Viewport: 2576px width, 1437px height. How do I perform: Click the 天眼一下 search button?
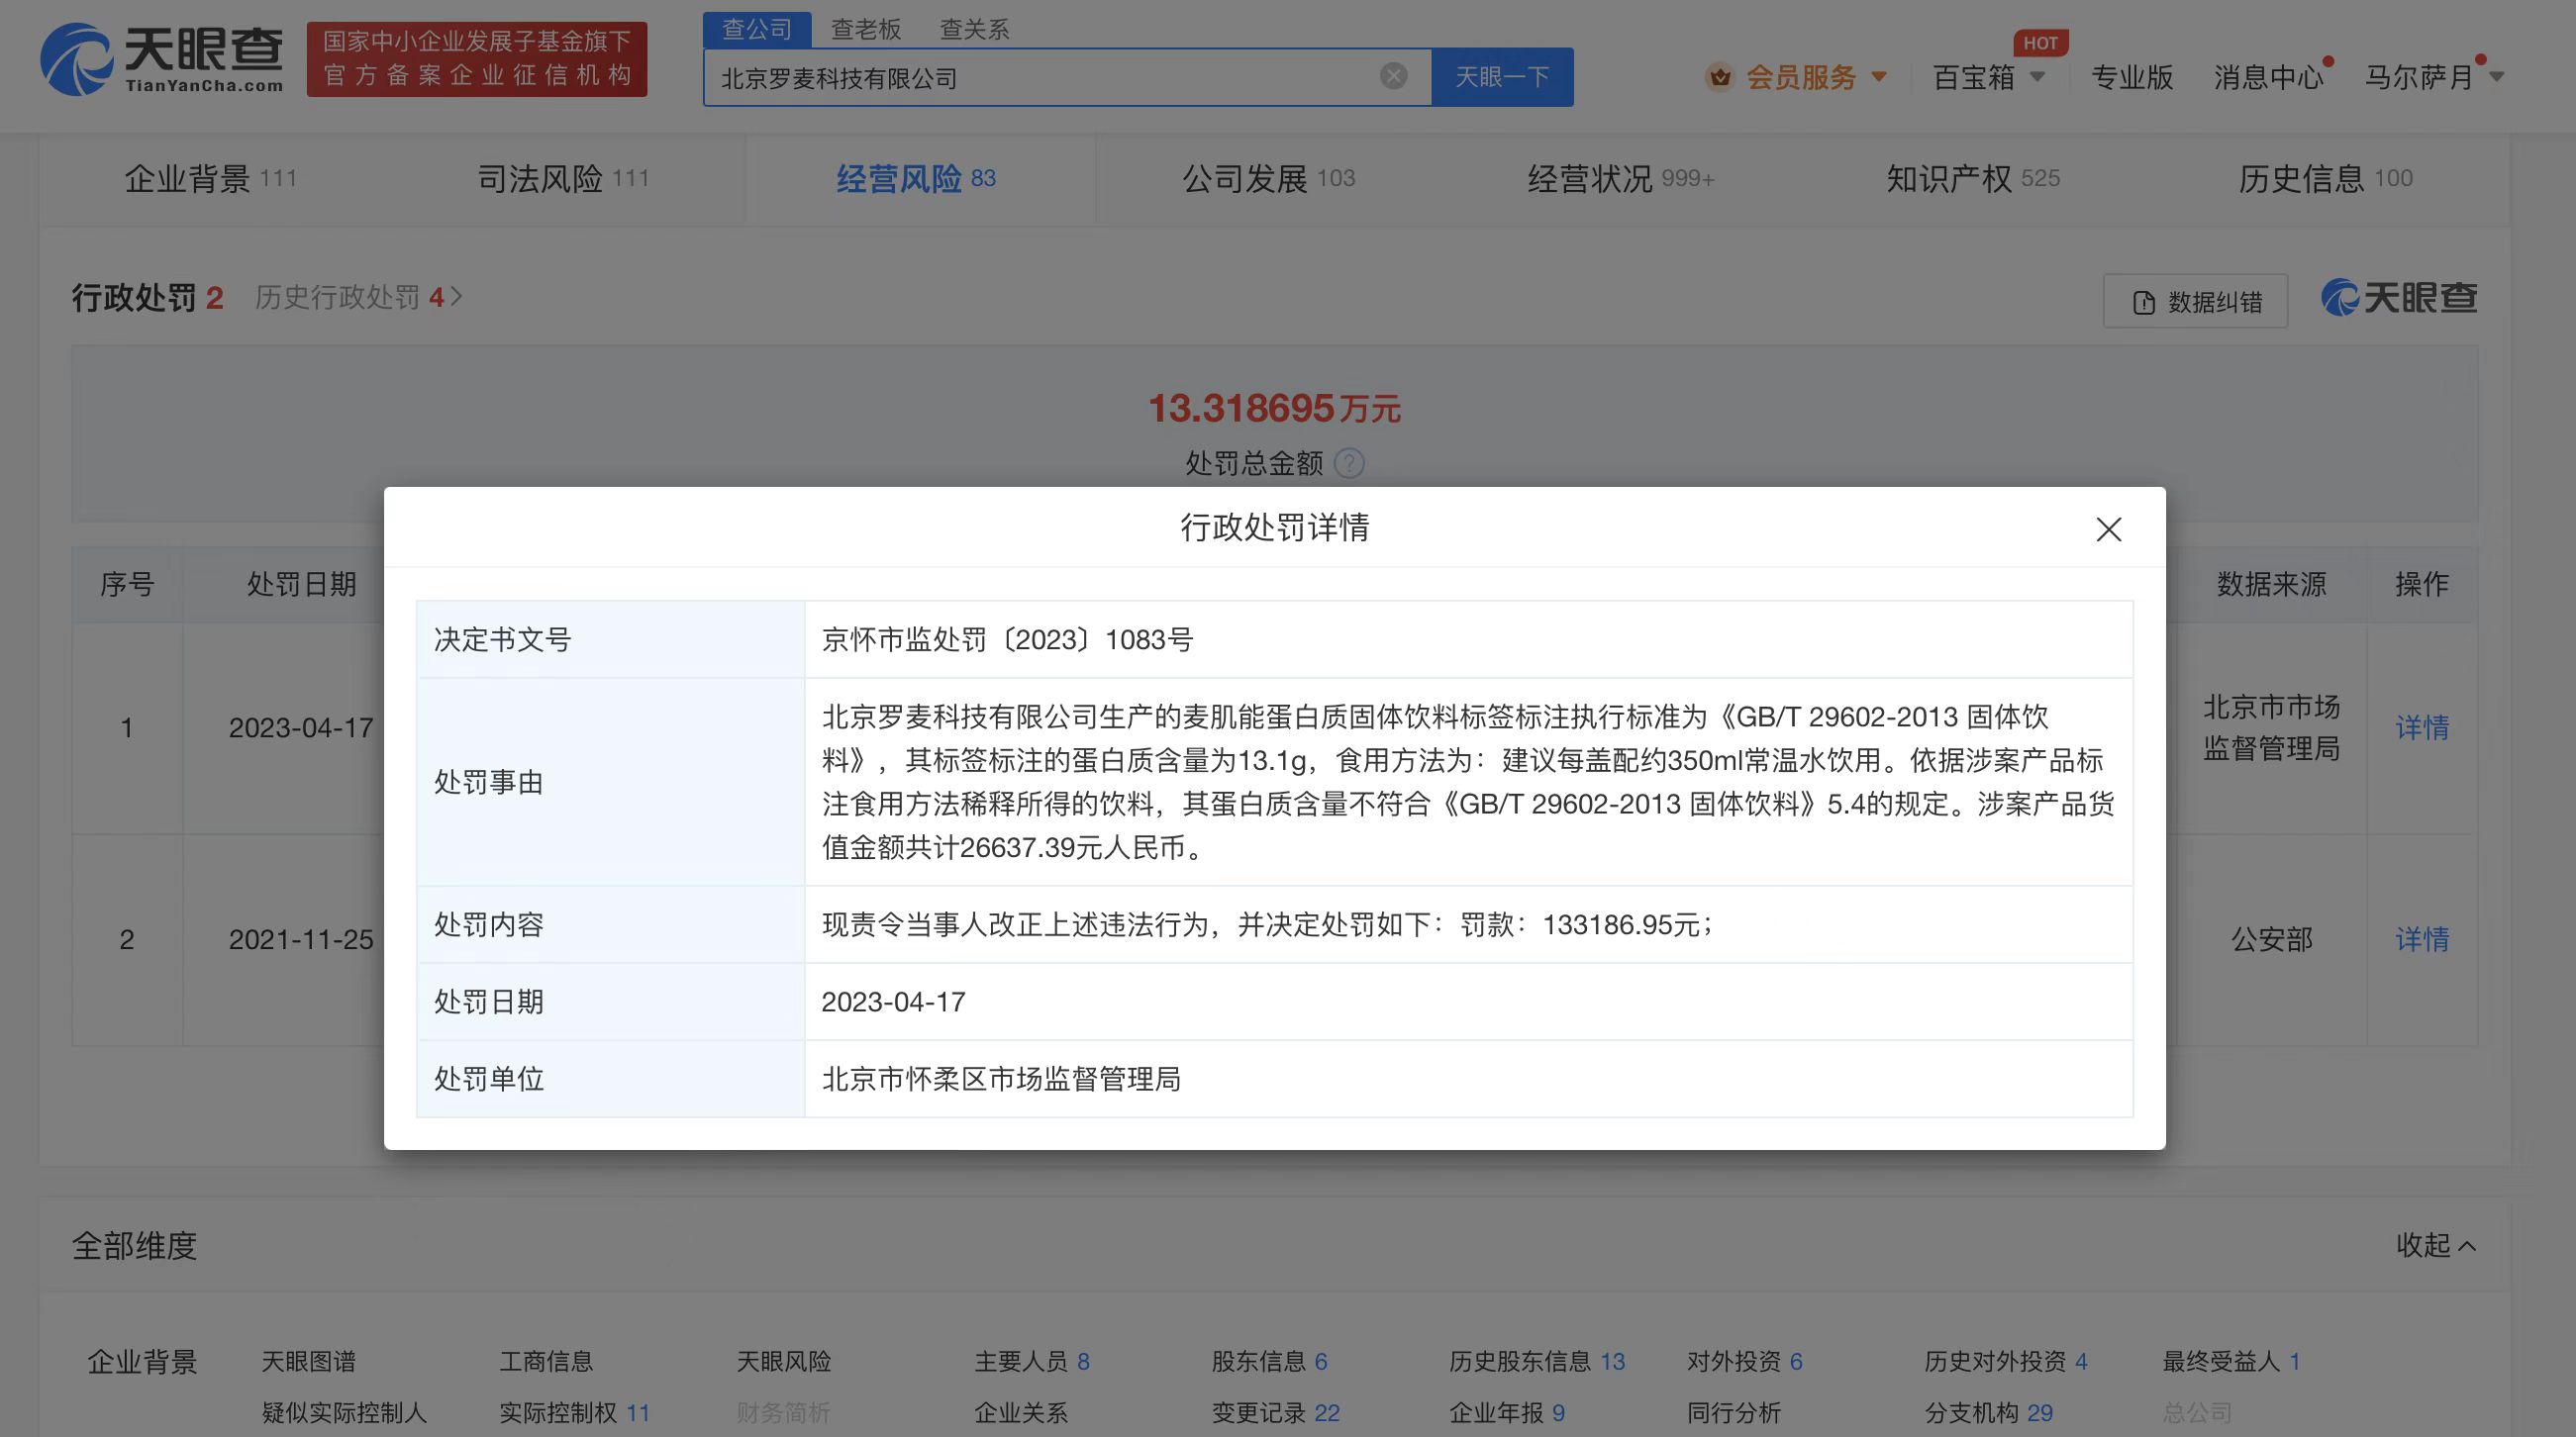click(1503, 76)
